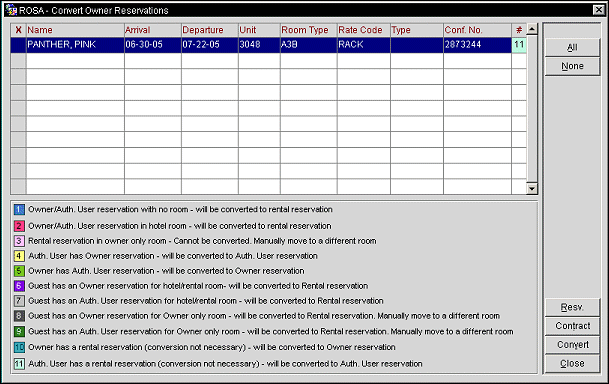Click legend text 'Owner has a rental reservation'
This screenshot has width=609, height=384.
pyautogui.click(x=85, y=347)
